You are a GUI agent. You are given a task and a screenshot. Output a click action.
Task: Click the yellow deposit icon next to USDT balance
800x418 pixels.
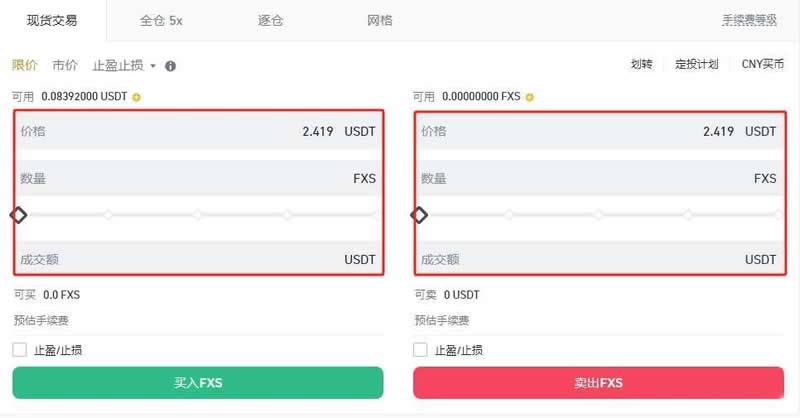point(137,97)
